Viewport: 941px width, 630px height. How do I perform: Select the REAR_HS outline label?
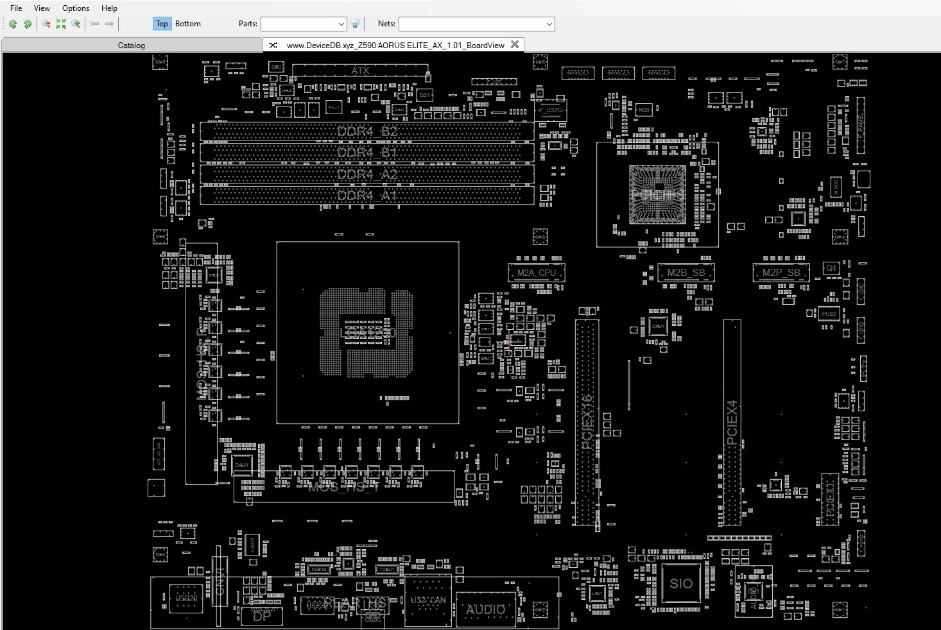(355, 603)
